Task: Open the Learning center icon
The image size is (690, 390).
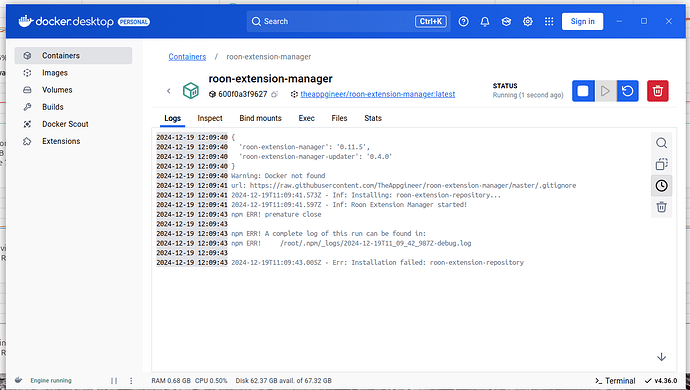Action: coord(506,21)
